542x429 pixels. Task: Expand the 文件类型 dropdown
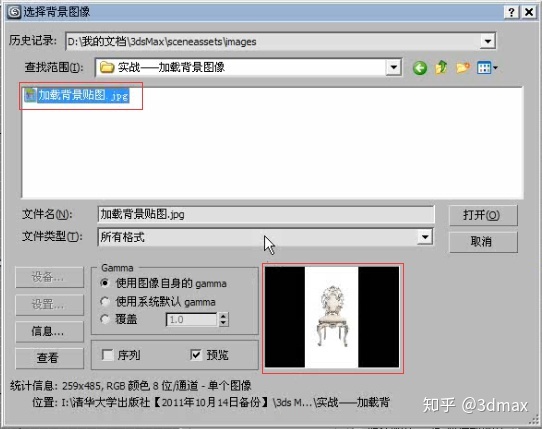pyautogui.click(x=425, y=237)
